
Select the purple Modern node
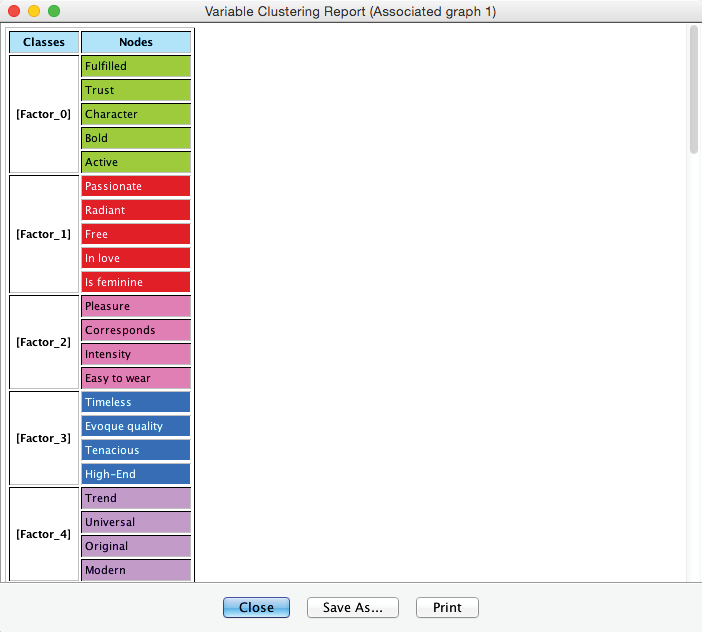[136, 570]
